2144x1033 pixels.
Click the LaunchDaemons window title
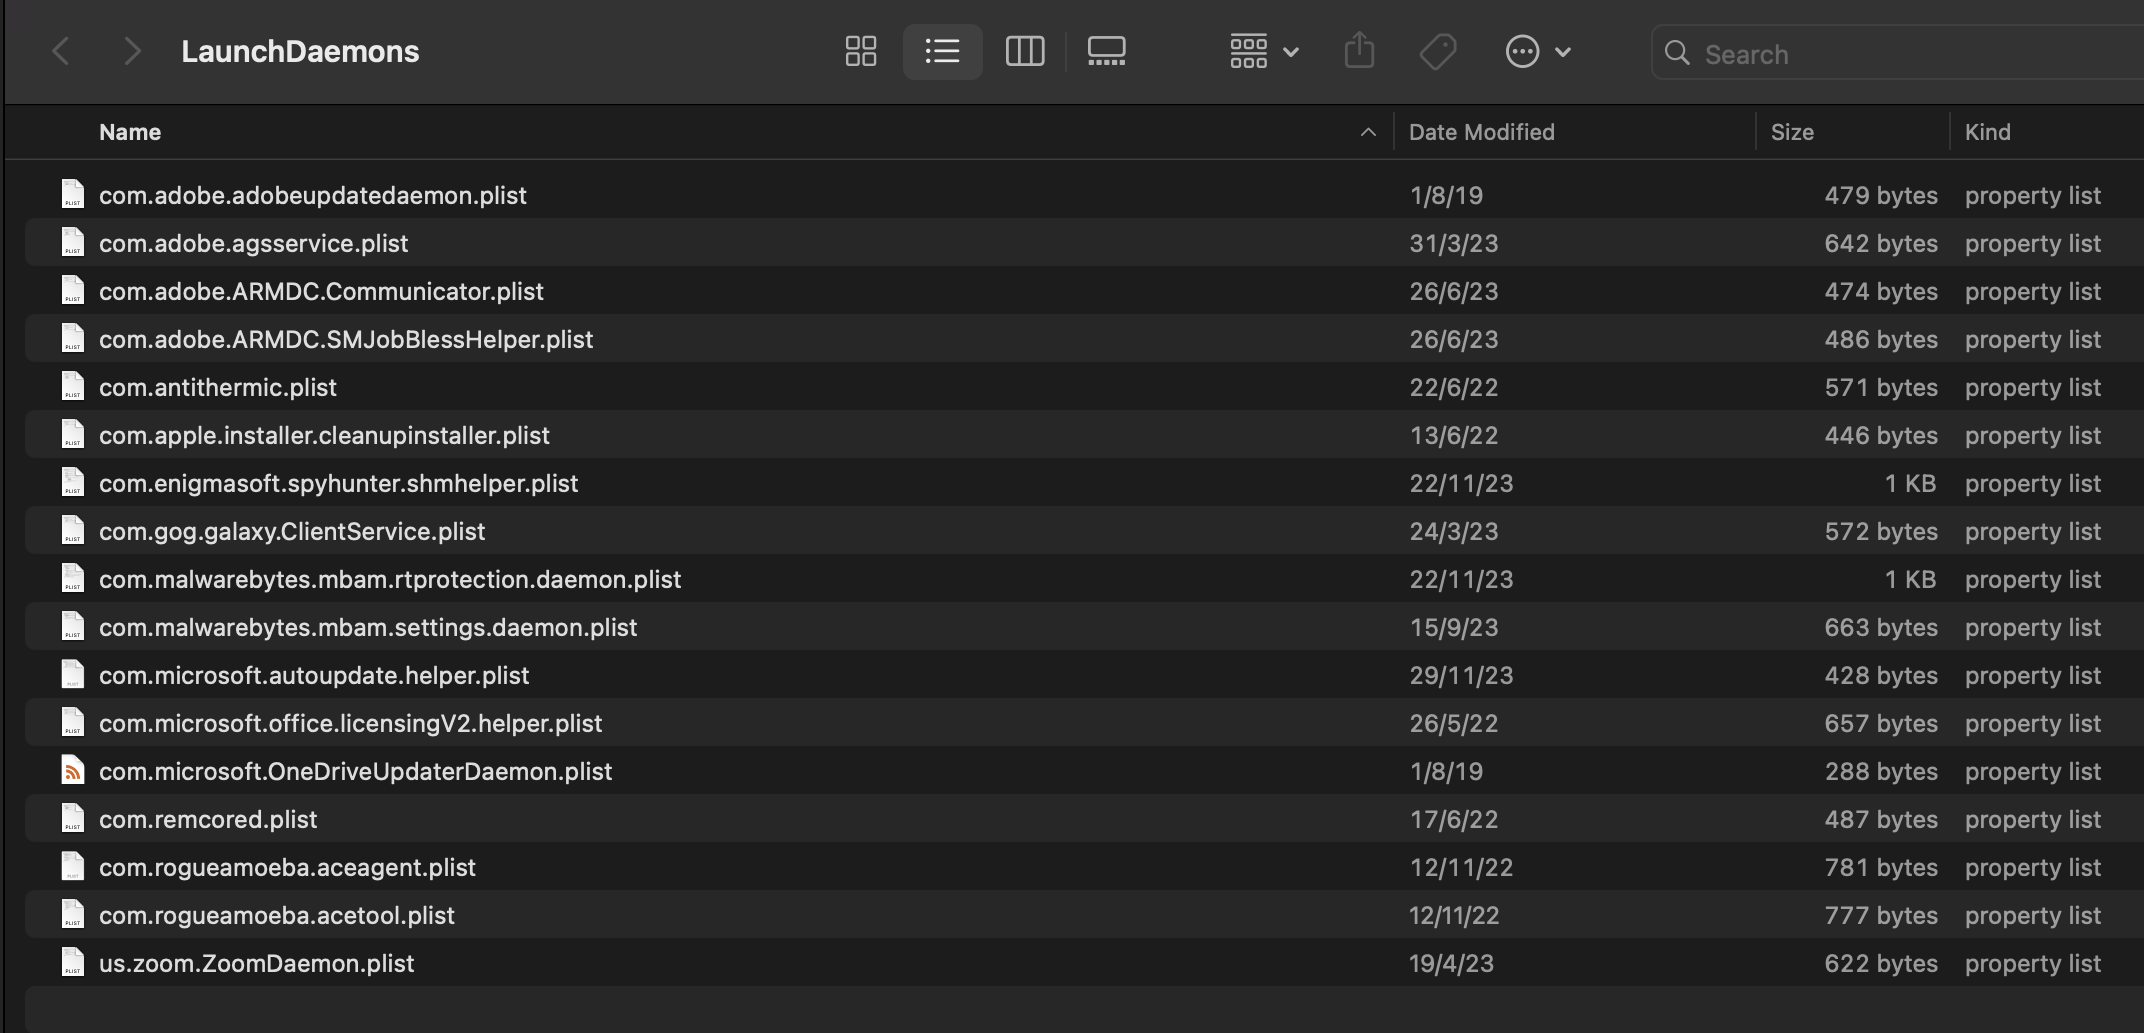[x=300, y=51]
